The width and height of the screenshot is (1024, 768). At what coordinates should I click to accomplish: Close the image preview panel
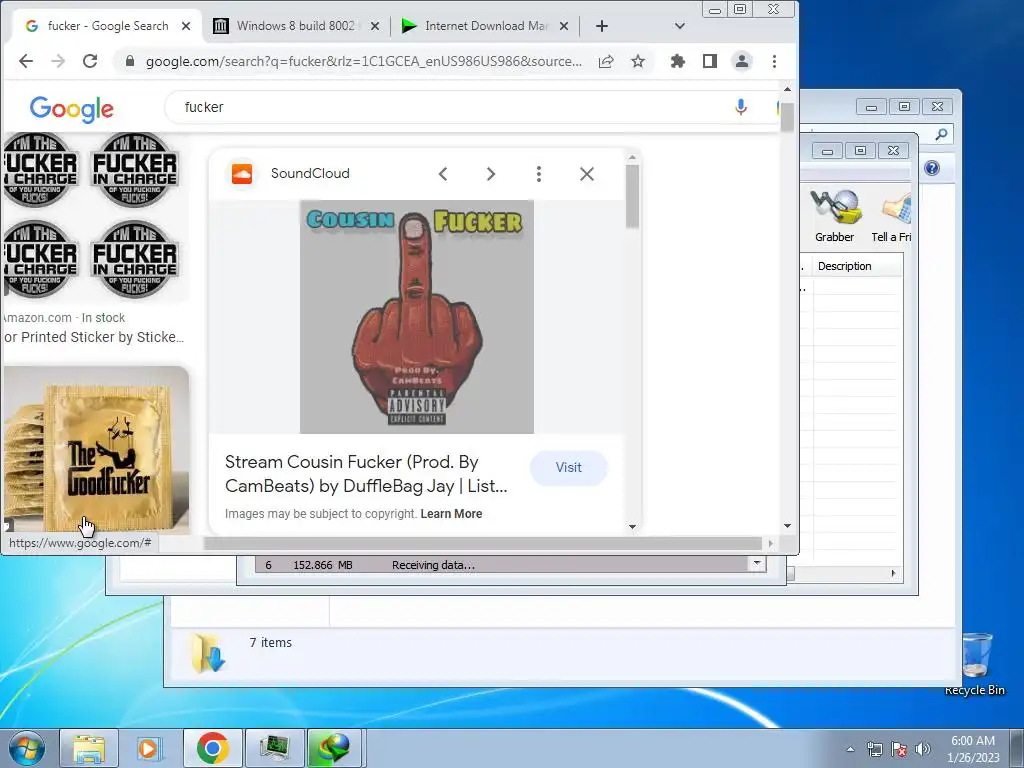586,174
